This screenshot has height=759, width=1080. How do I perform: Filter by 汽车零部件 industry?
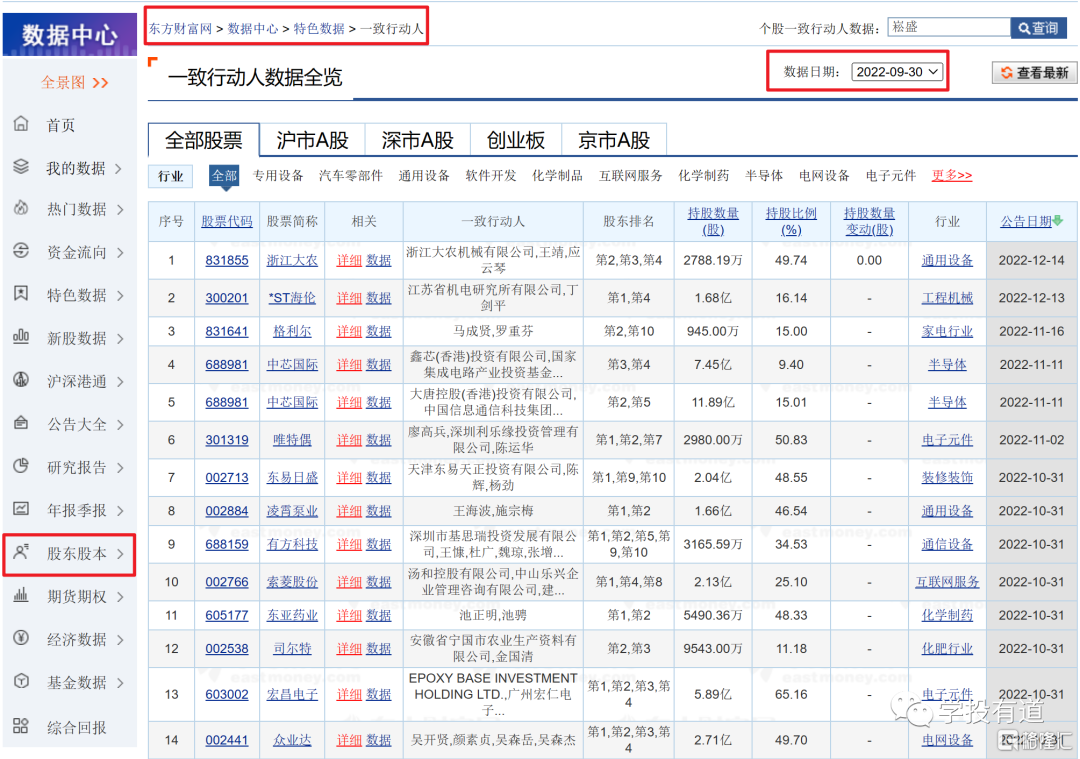click(x=351, y=176)
